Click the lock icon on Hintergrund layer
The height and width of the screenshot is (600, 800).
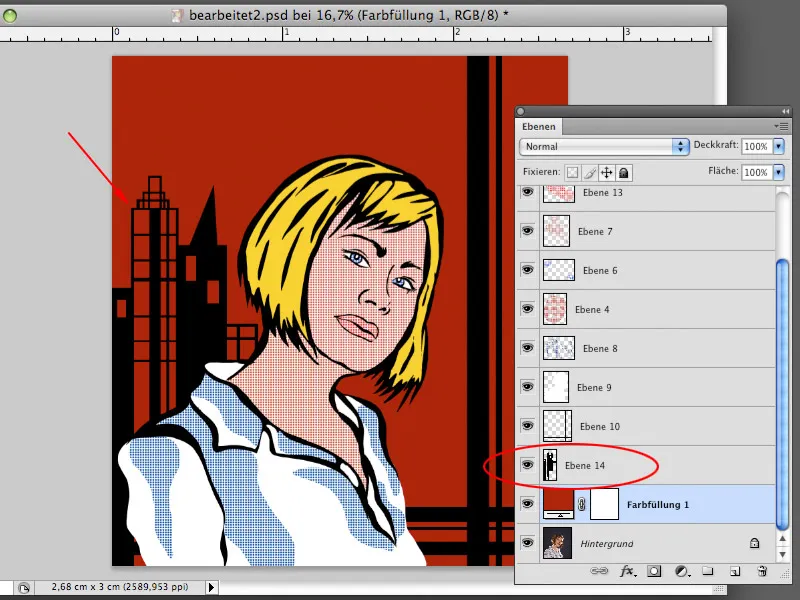tap(754, 543)
